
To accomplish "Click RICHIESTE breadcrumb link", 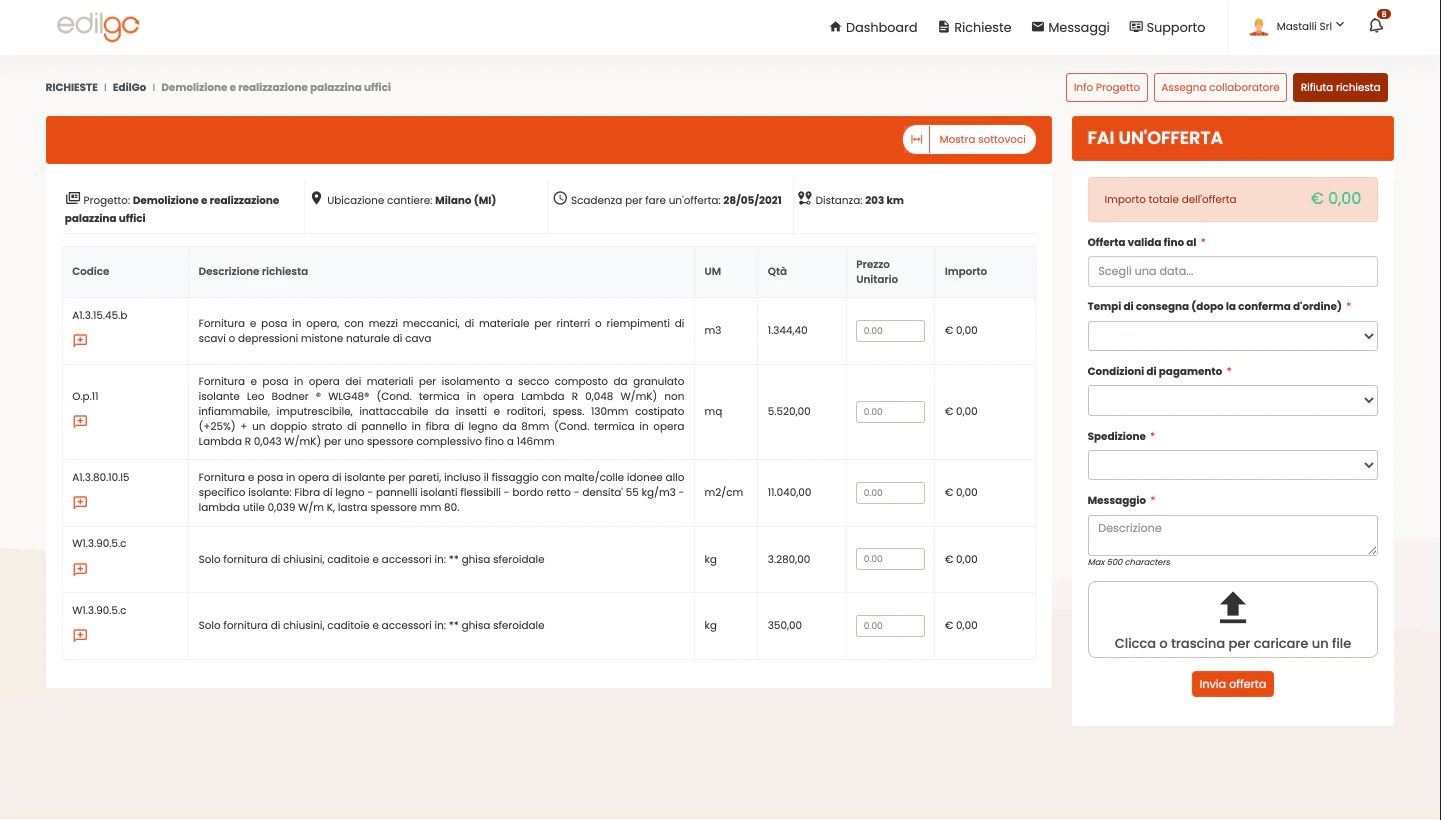I will (x=71, y=87).
